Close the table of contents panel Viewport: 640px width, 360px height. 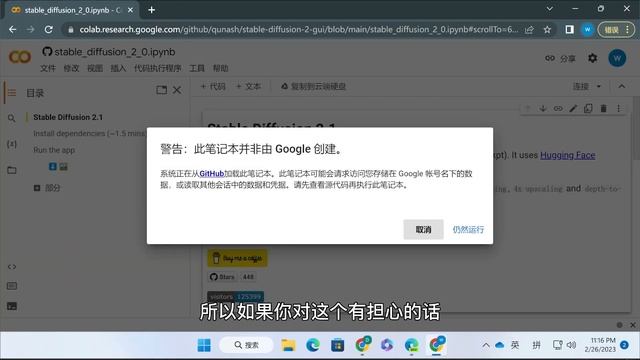(177, 90)
